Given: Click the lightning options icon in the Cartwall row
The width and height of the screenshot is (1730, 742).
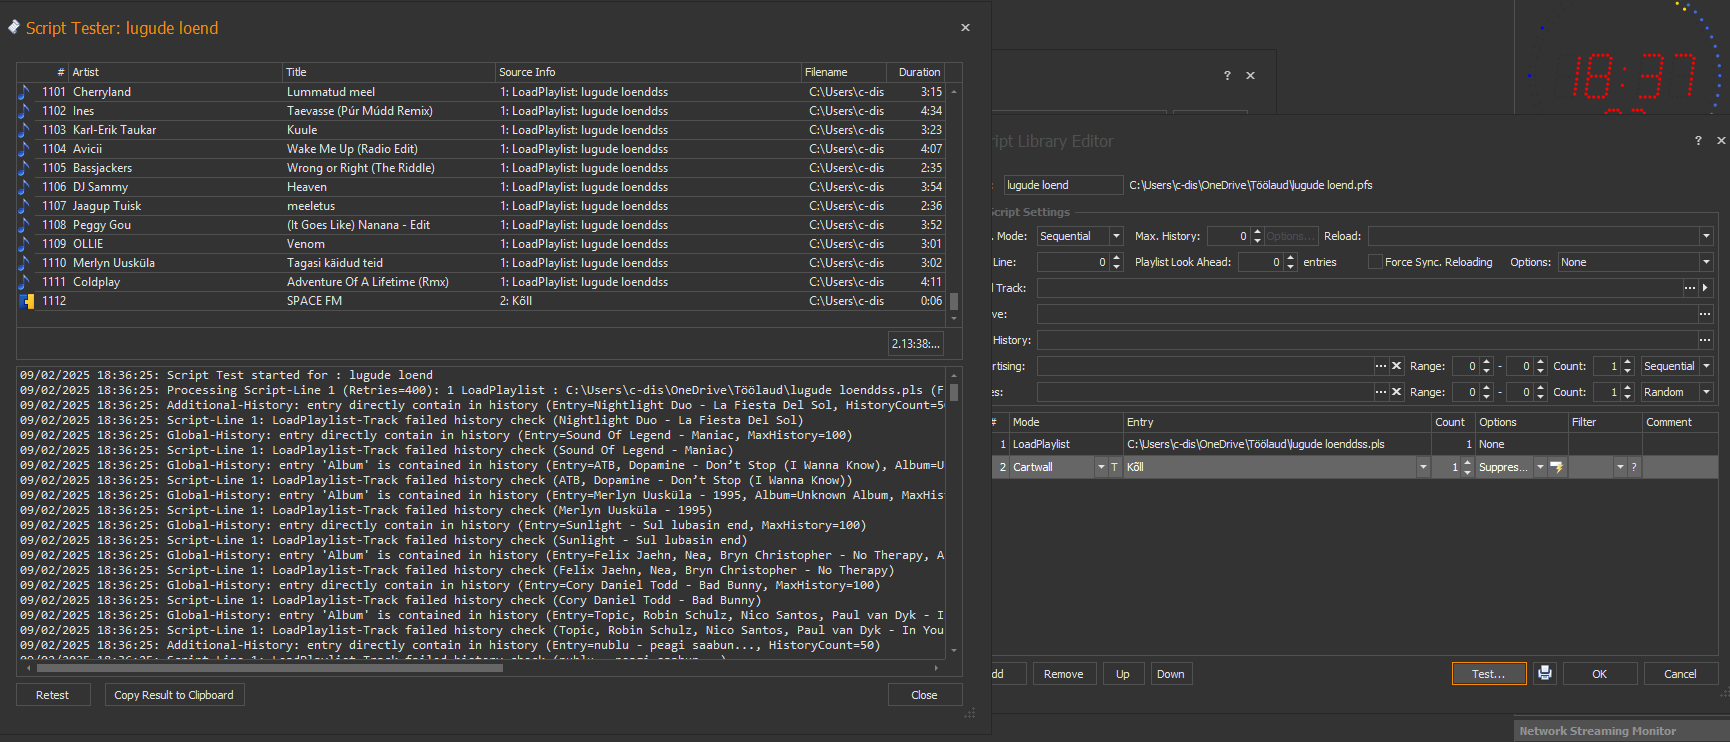Looking at the screenshot, I should tap(1556, 467).
